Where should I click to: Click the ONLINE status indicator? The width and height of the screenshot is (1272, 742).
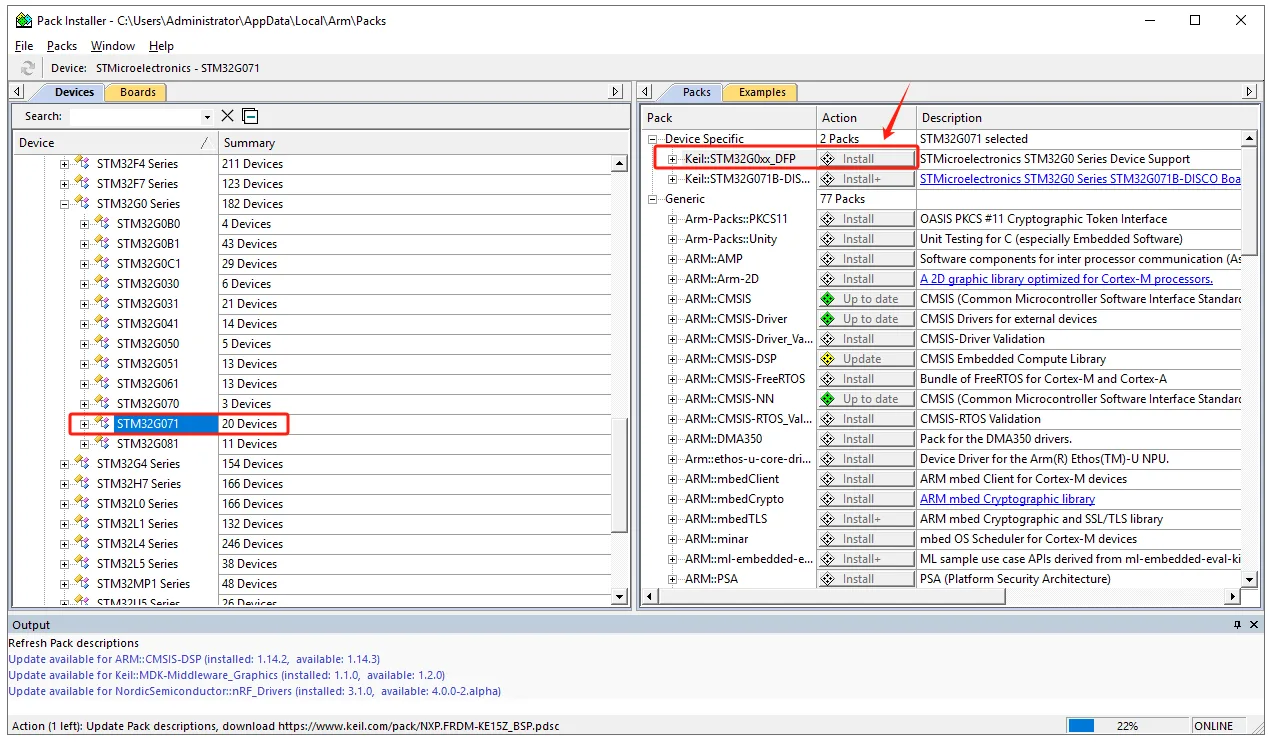pyautogui.click(x=1214, y=725)
